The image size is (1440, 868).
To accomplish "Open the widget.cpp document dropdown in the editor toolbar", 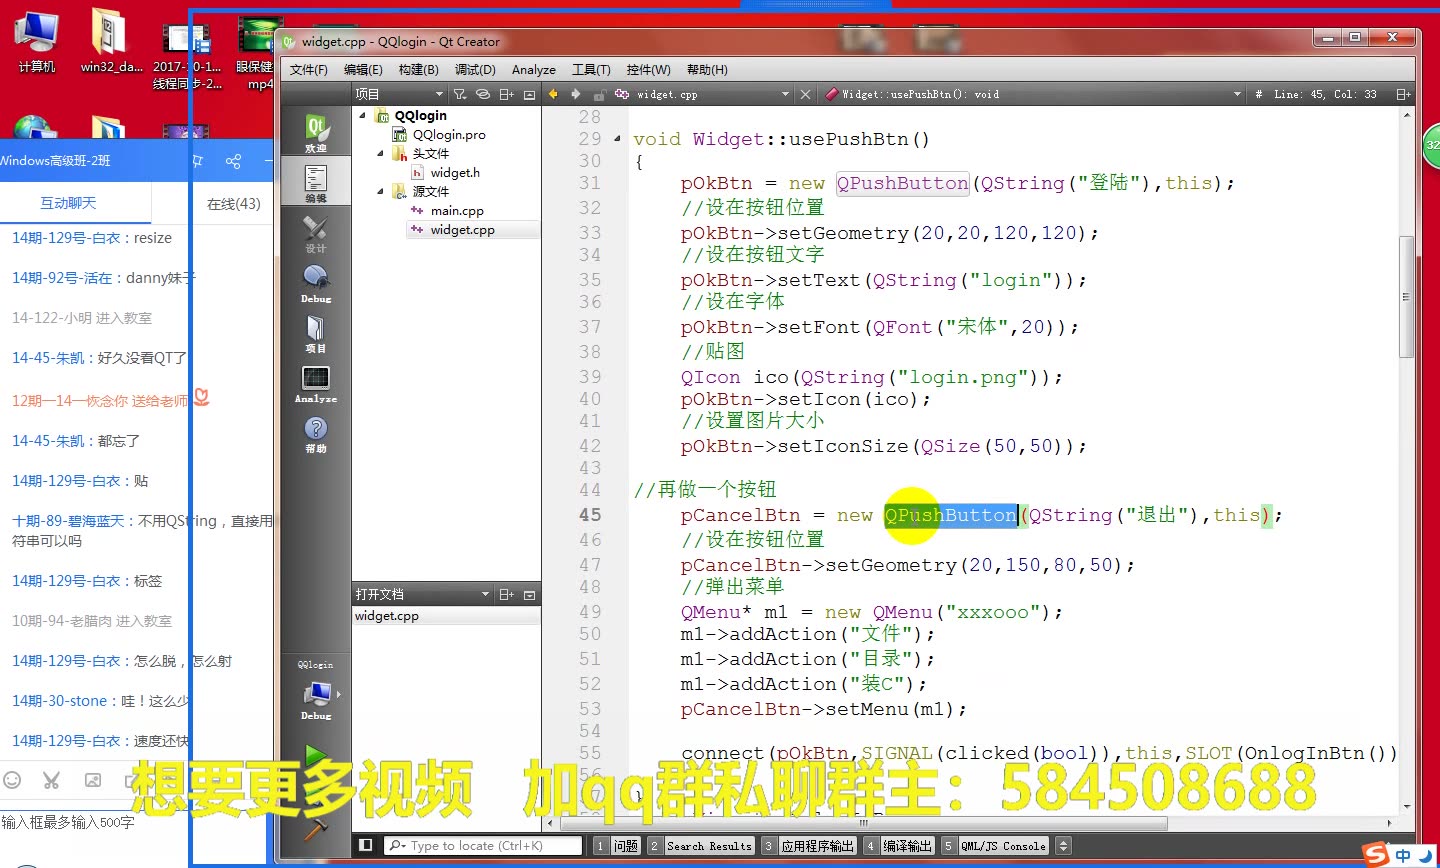I will point(786,94).
